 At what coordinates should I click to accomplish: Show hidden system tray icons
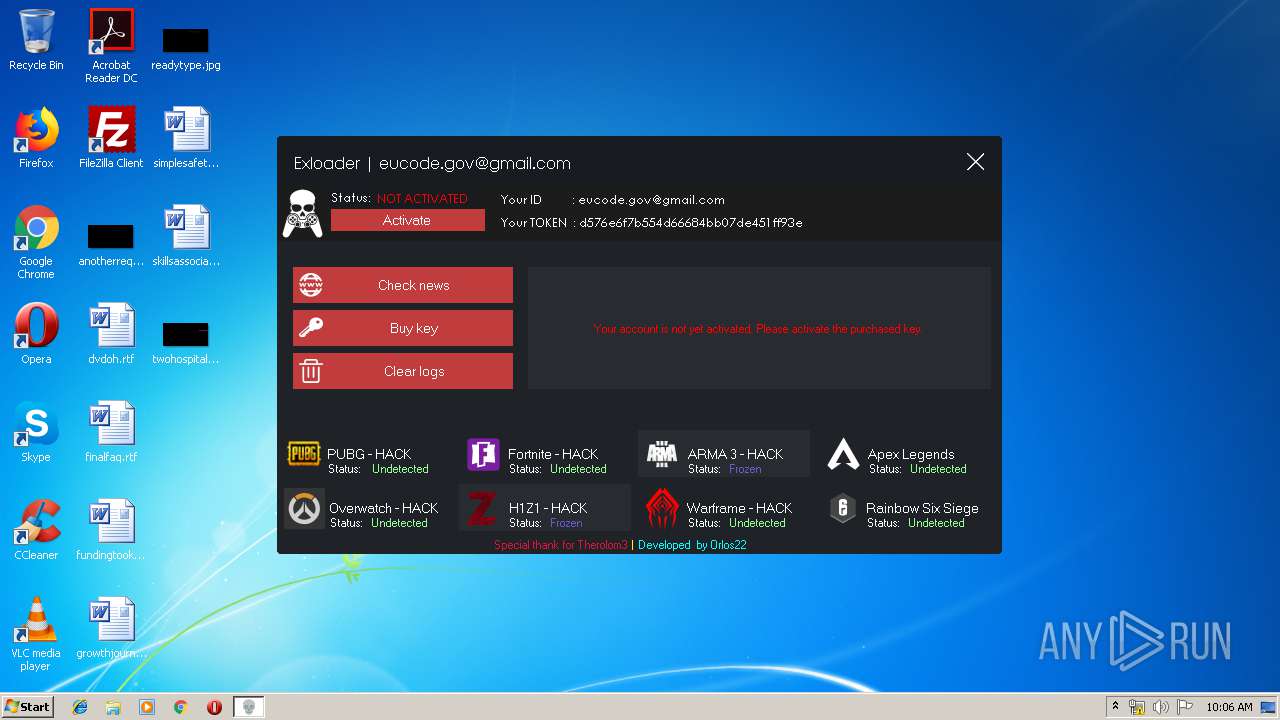pyautogui.click(x=1115, y=707)
